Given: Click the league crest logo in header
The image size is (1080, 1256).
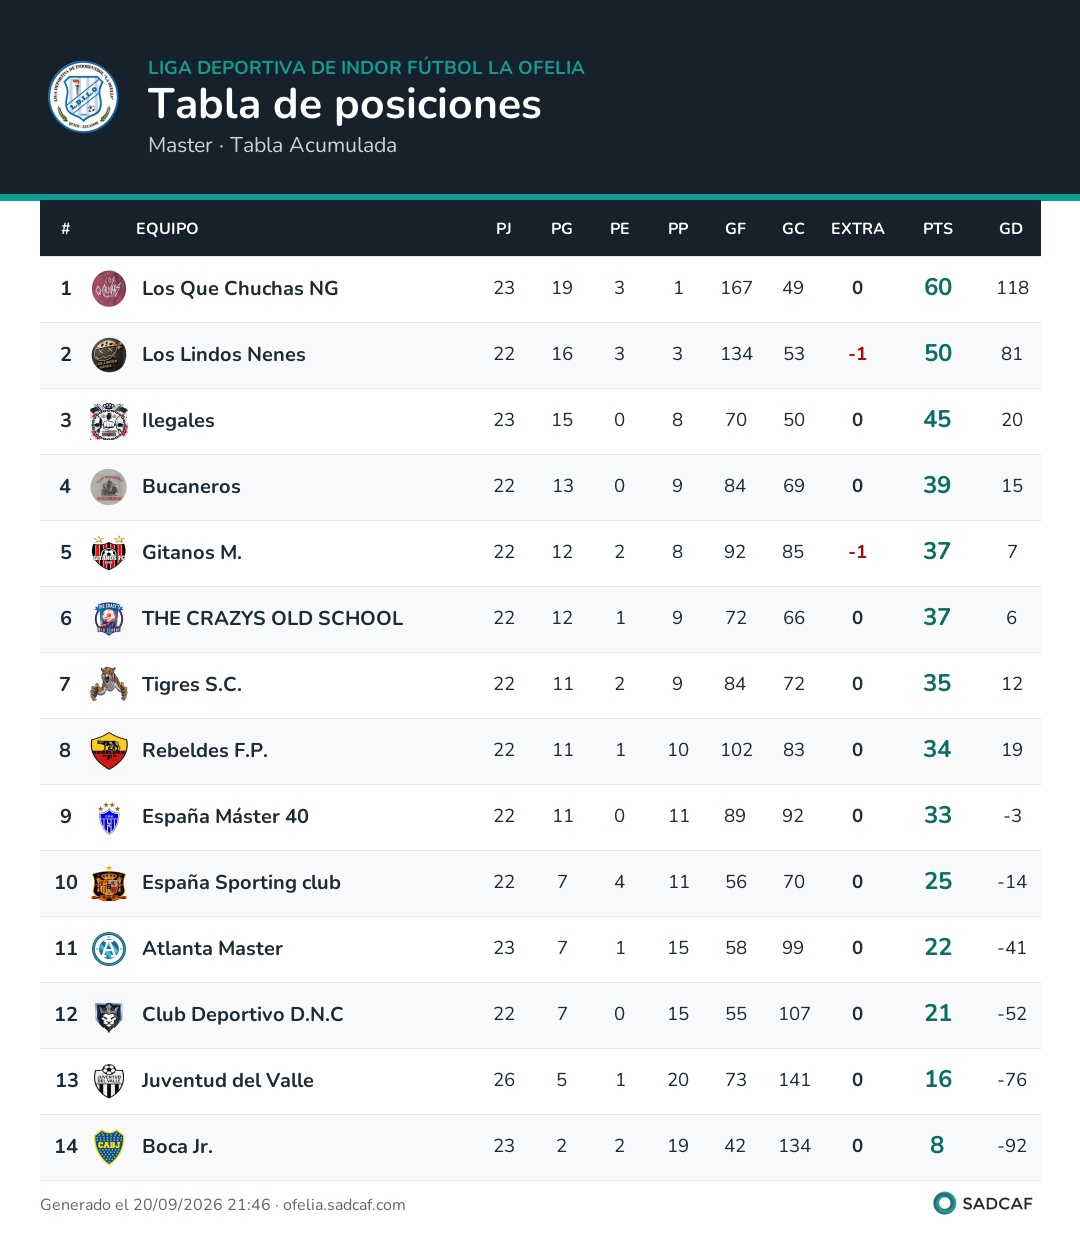Looking at the screenshot, I should 84,97.
